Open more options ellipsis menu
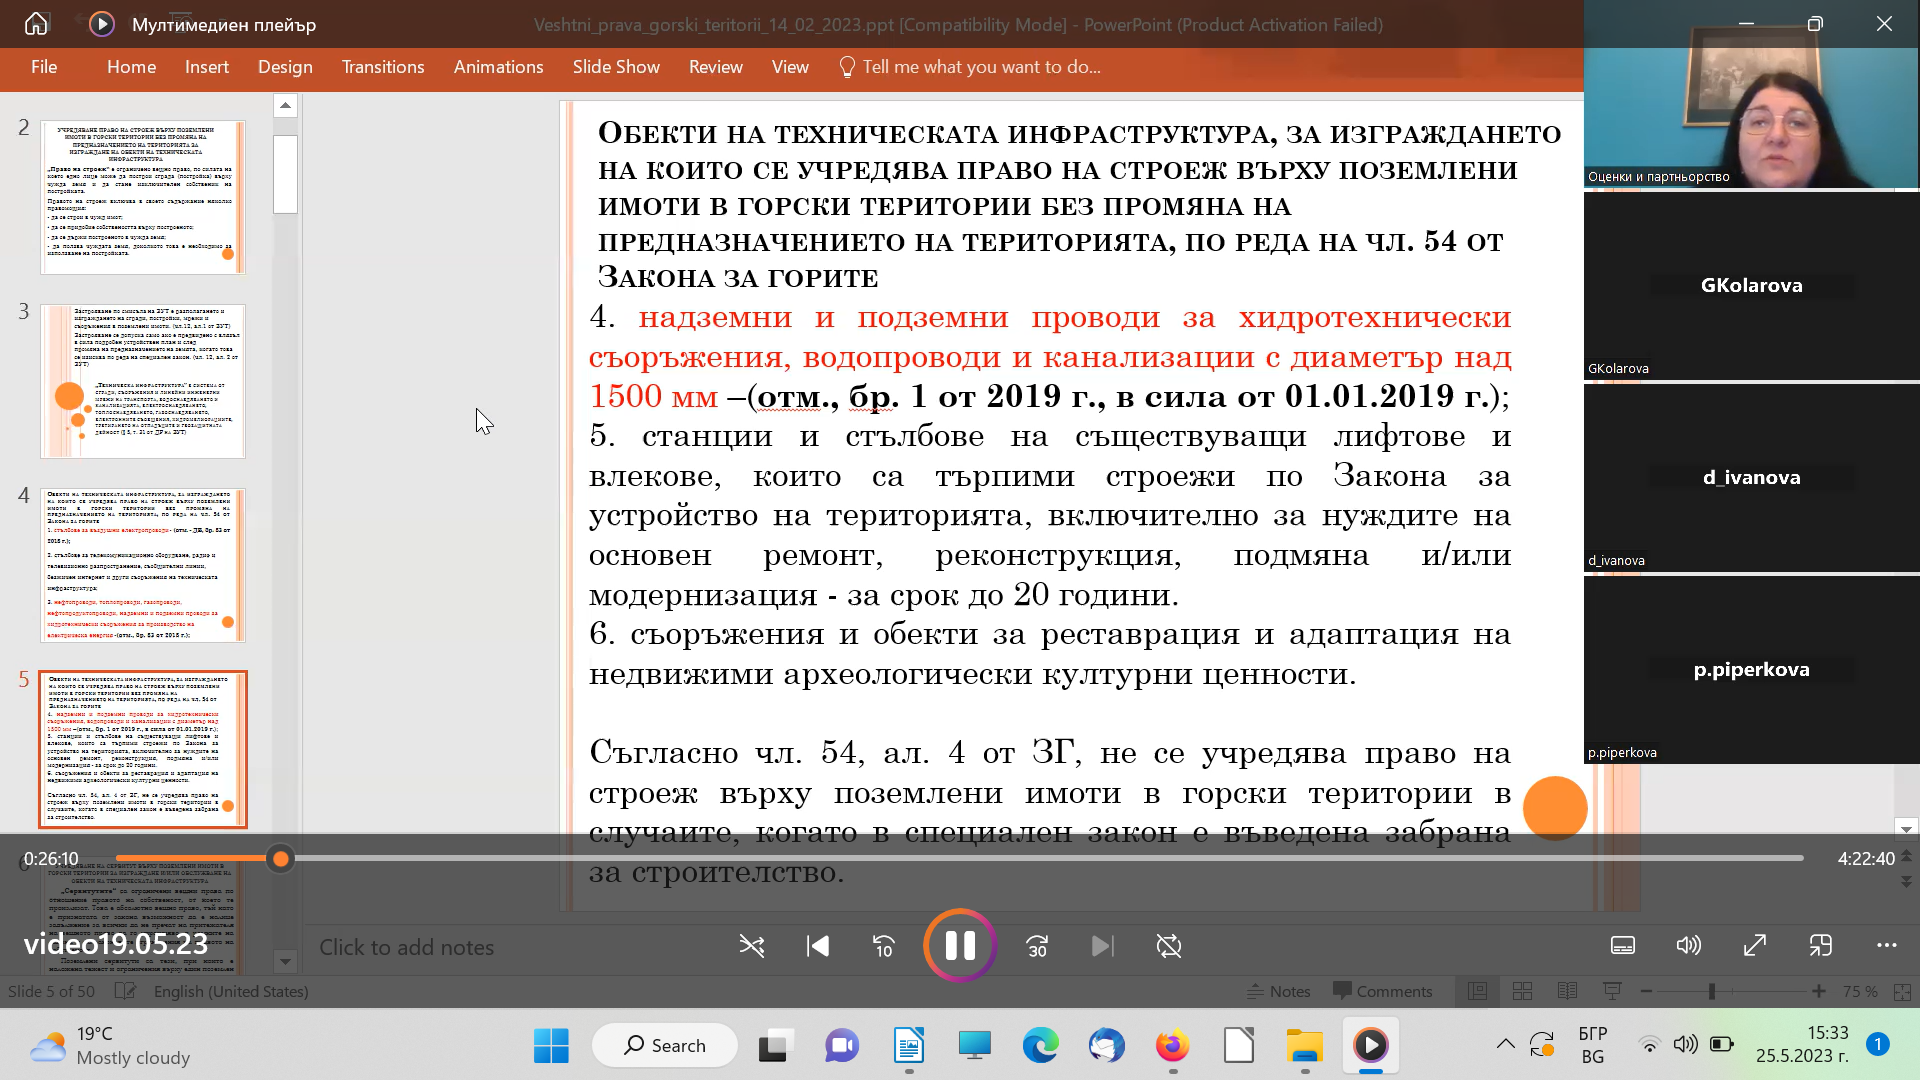 (x=1886, y=946)
